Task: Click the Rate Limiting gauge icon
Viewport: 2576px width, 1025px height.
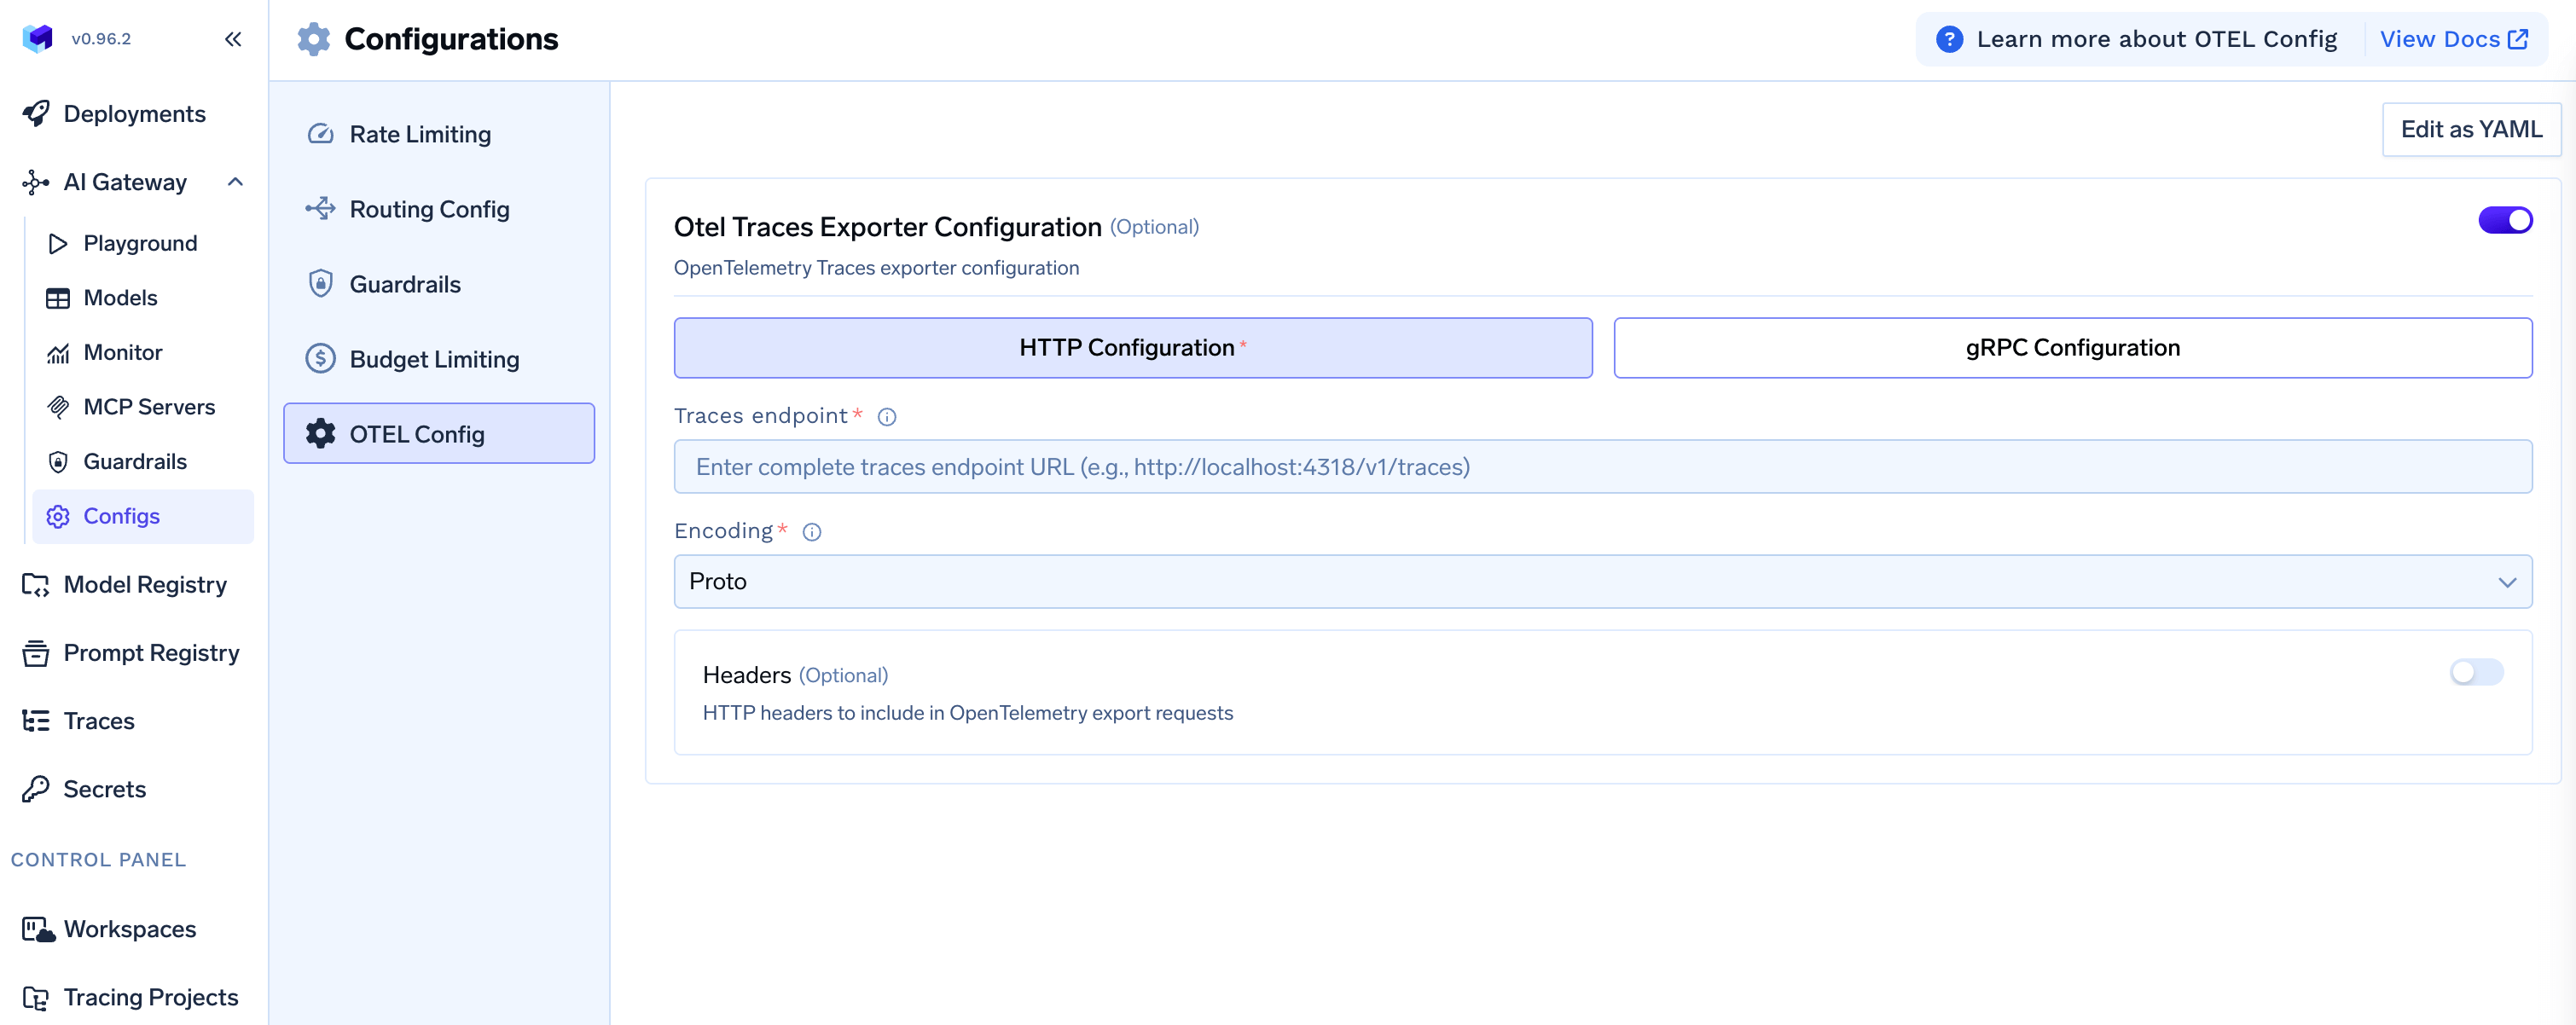Action: pos(320,134)
